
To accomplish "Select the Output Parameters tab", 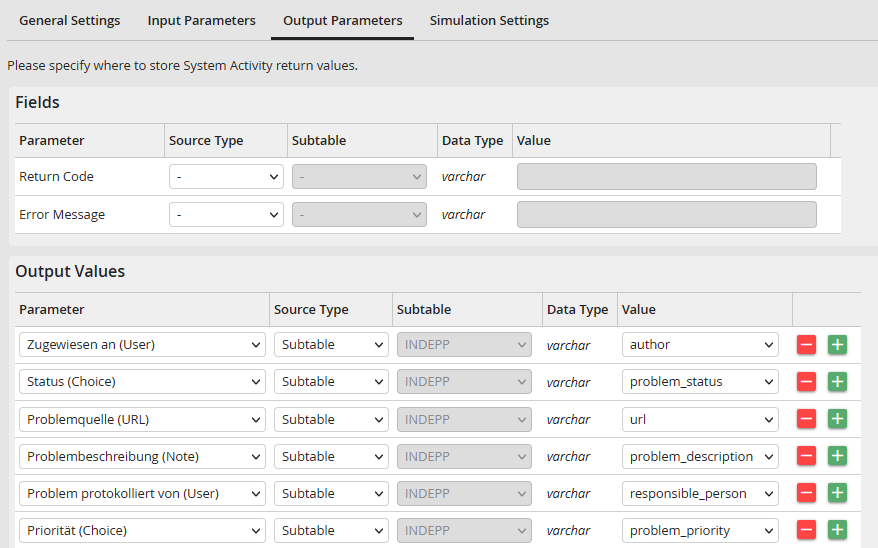I will point(343,21).
